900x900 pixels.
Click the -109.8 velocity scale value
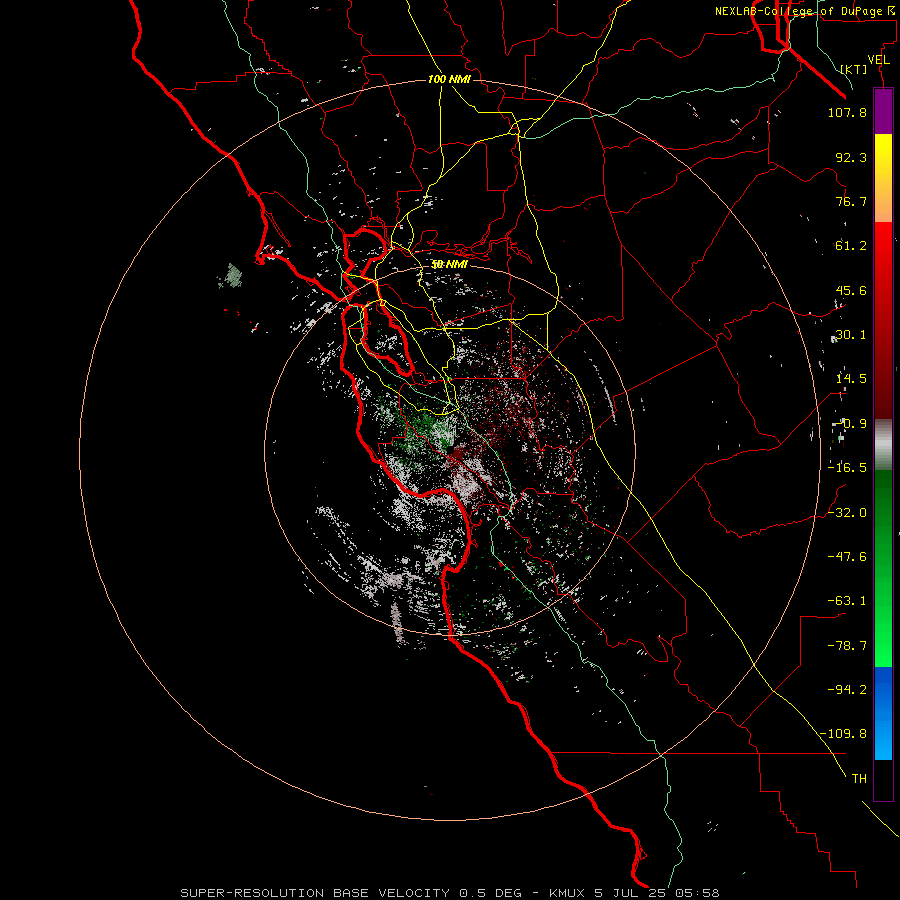tap(843, 734)
